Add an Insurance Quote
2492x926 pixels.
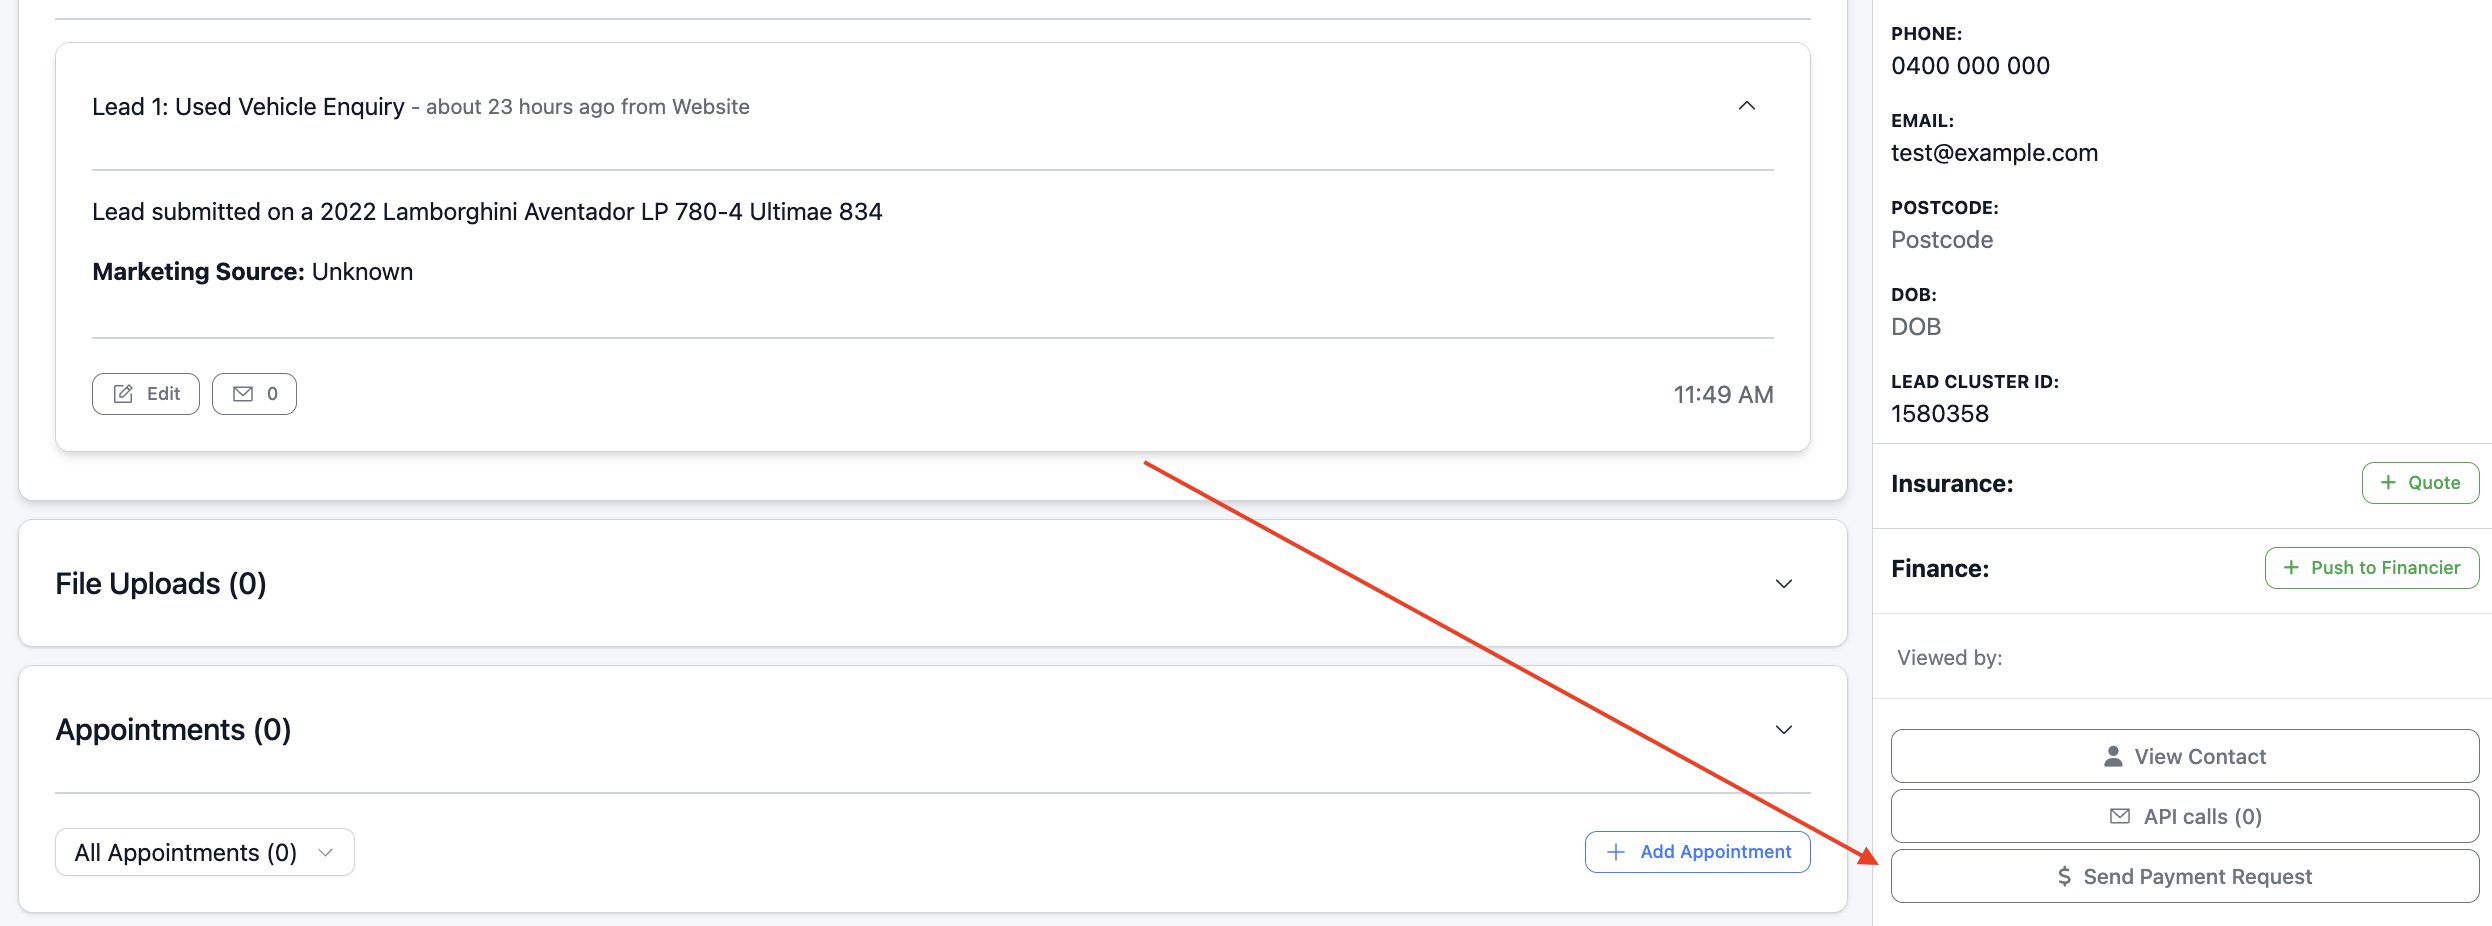(x=2419, y=483)
